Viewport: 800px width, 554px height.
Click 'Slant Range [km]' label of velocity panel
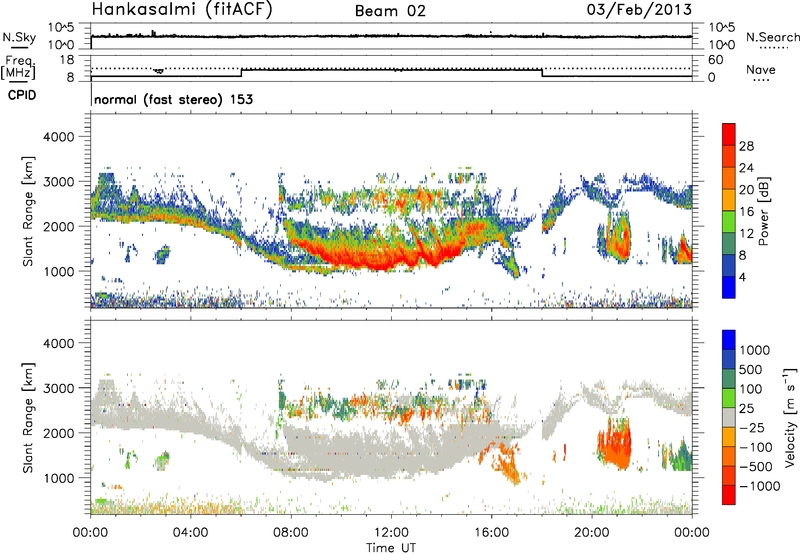28,417
